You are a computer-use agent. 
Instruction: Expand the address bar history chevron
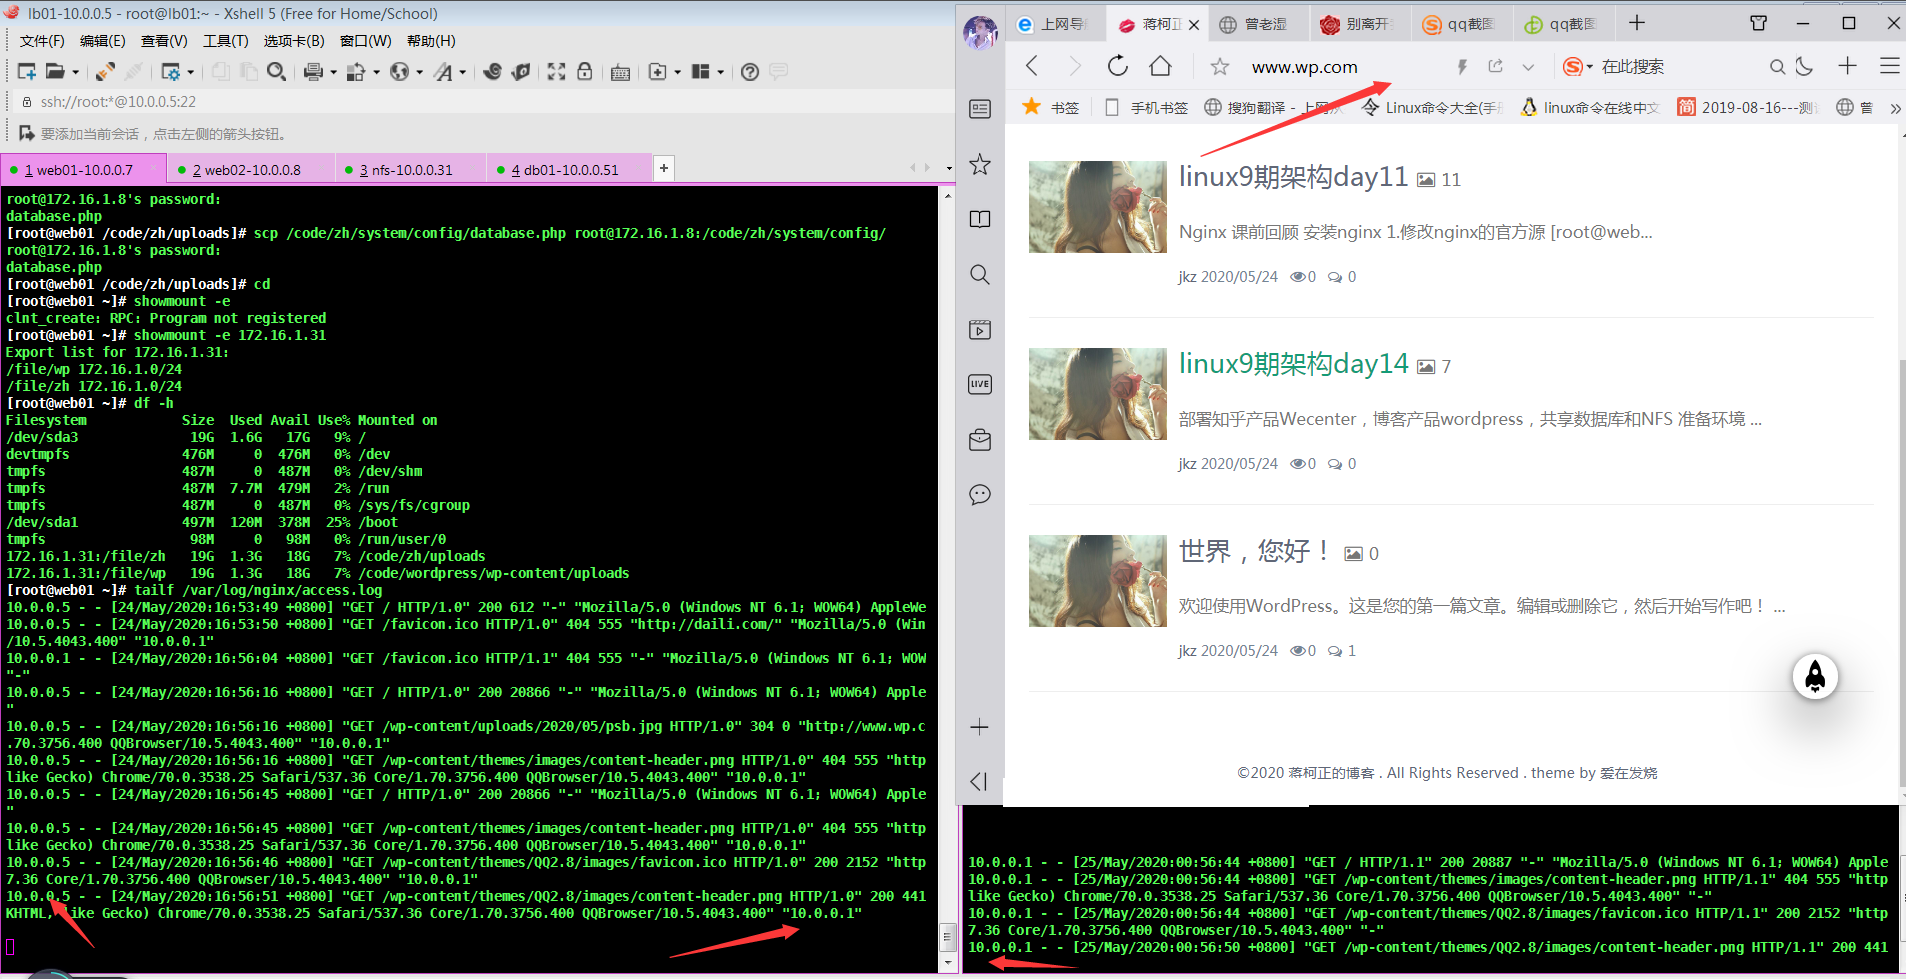click(1528, 67)
